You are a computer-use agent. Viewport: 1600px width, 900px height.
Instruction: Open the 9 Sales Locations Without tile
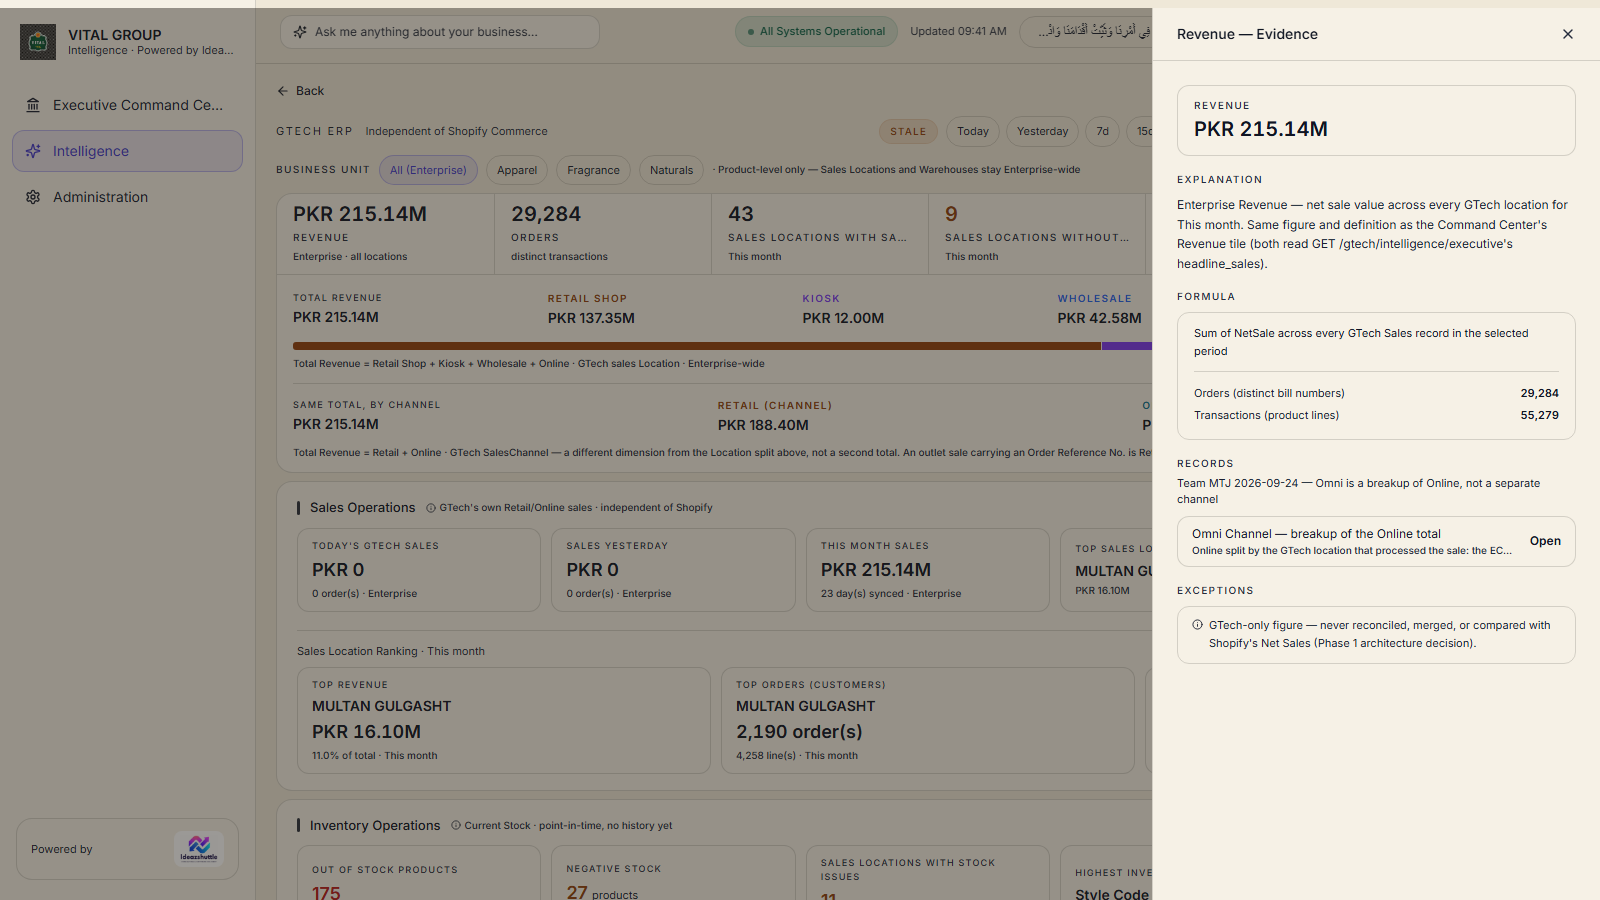1037,234
